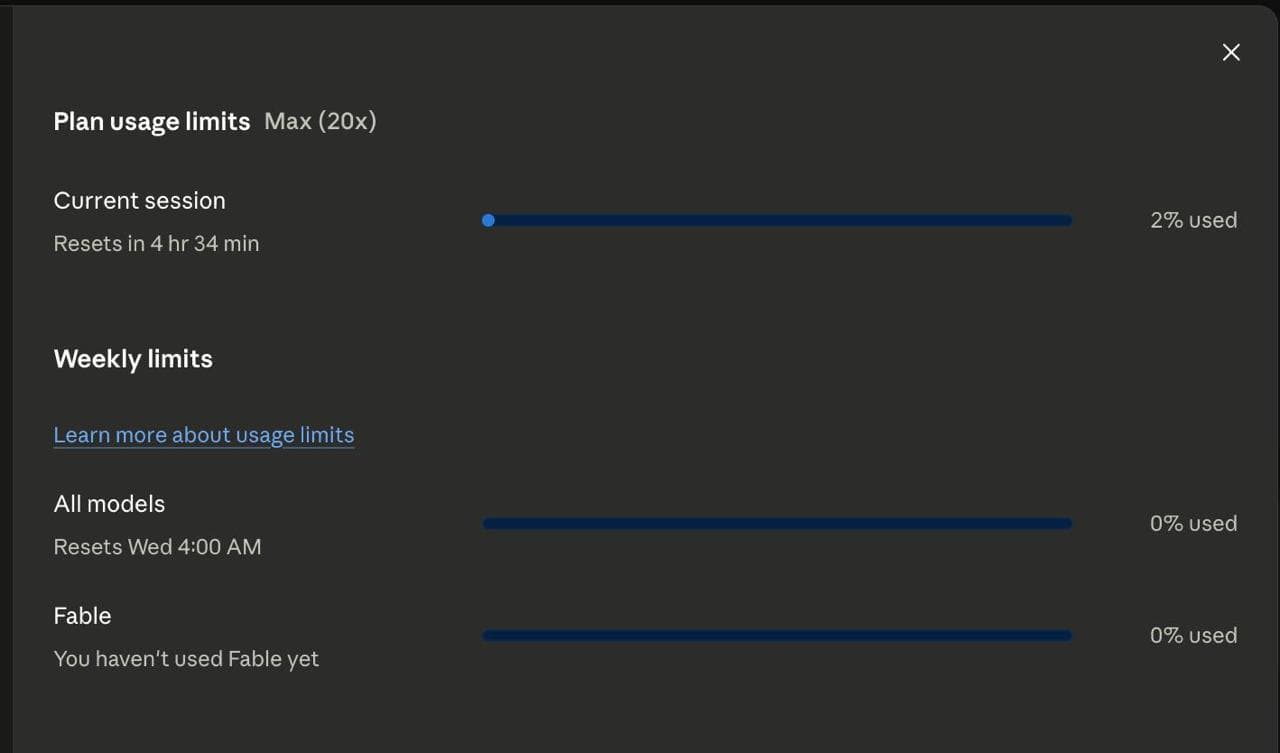The image size is (1280, 753).
Task: Click the 2% used indicator
Action: [x=1193, y=220]
